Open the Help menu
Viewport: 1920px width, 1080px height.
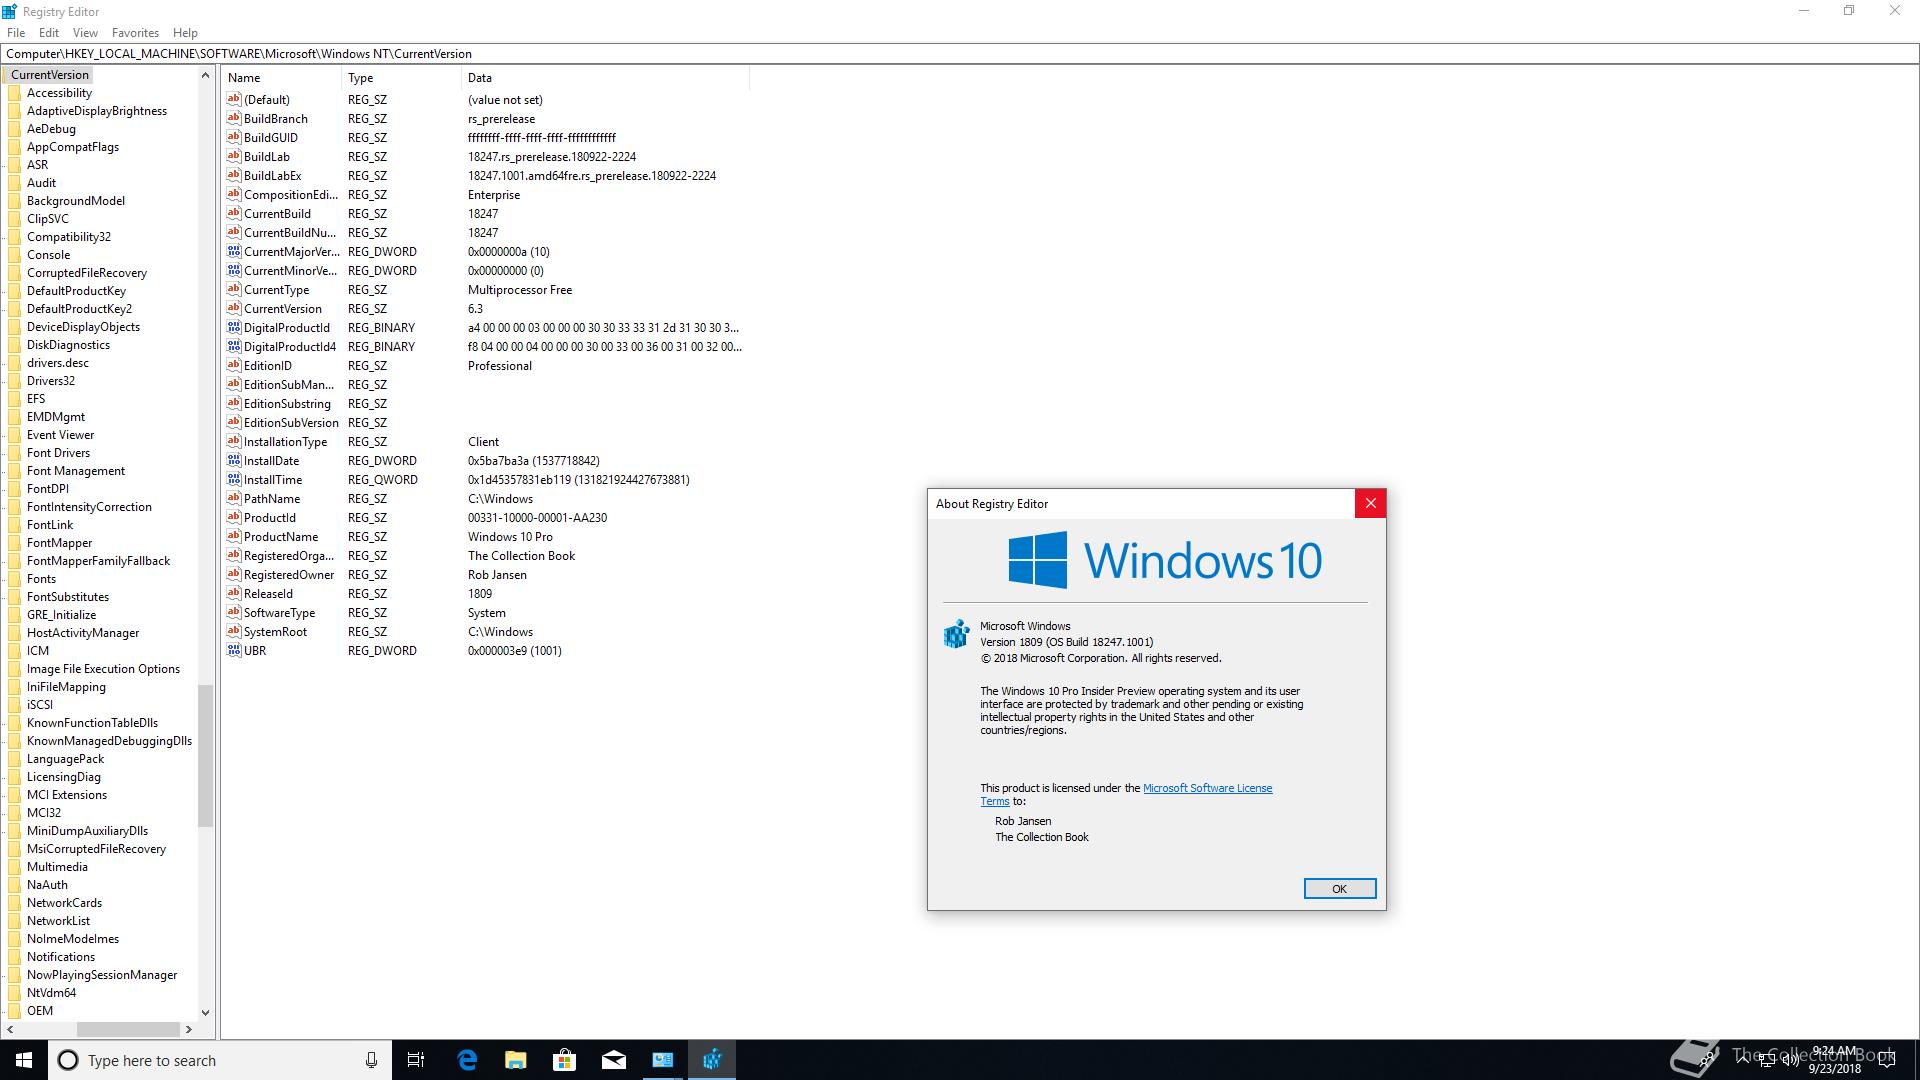185,32
